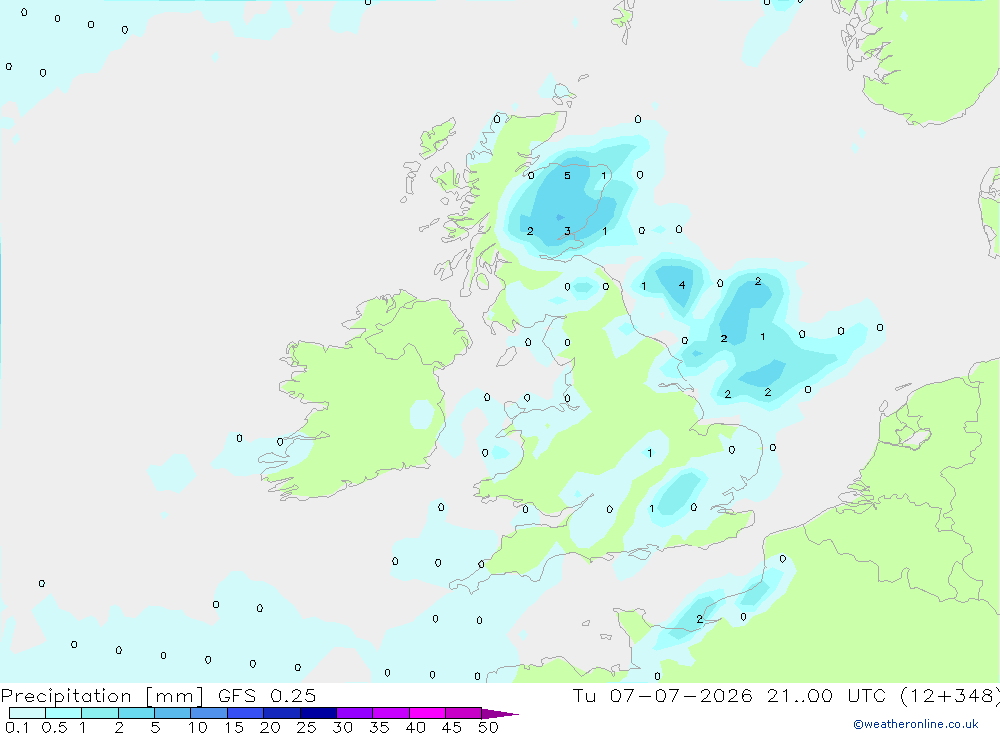The height and width of the screenshot is (733, 1000).
Task: Click the '50' legend scale label
Action: pos(488,727)
